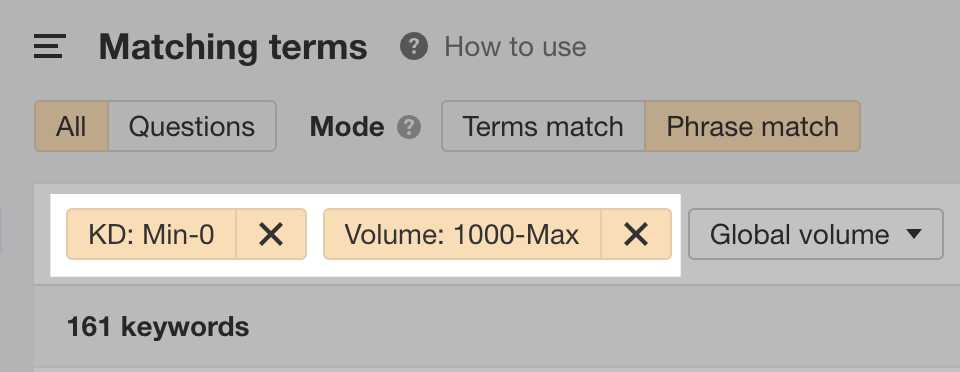Select Phrase match mode
Image resolution: width=960 pixels, height=372 pixels.
pyautogui.click(x=752, y=126)
